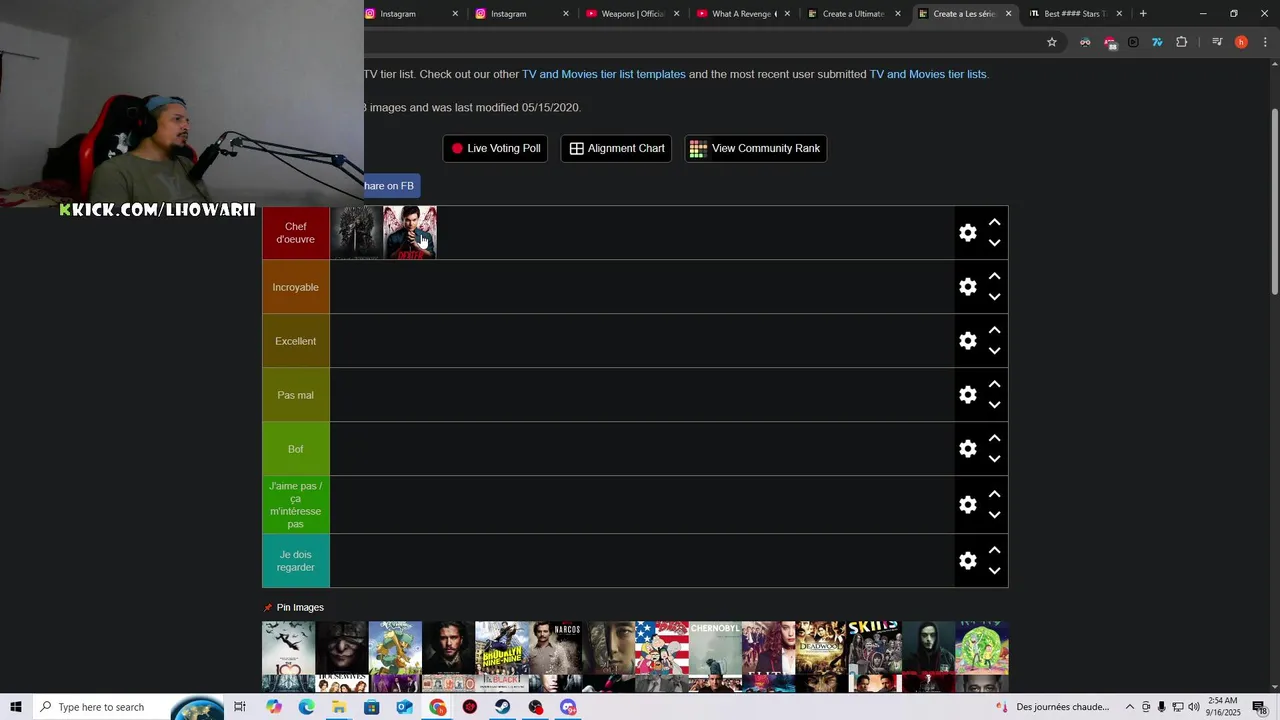
Task: Open Task View on the taskbar
Action: [240, 707]
